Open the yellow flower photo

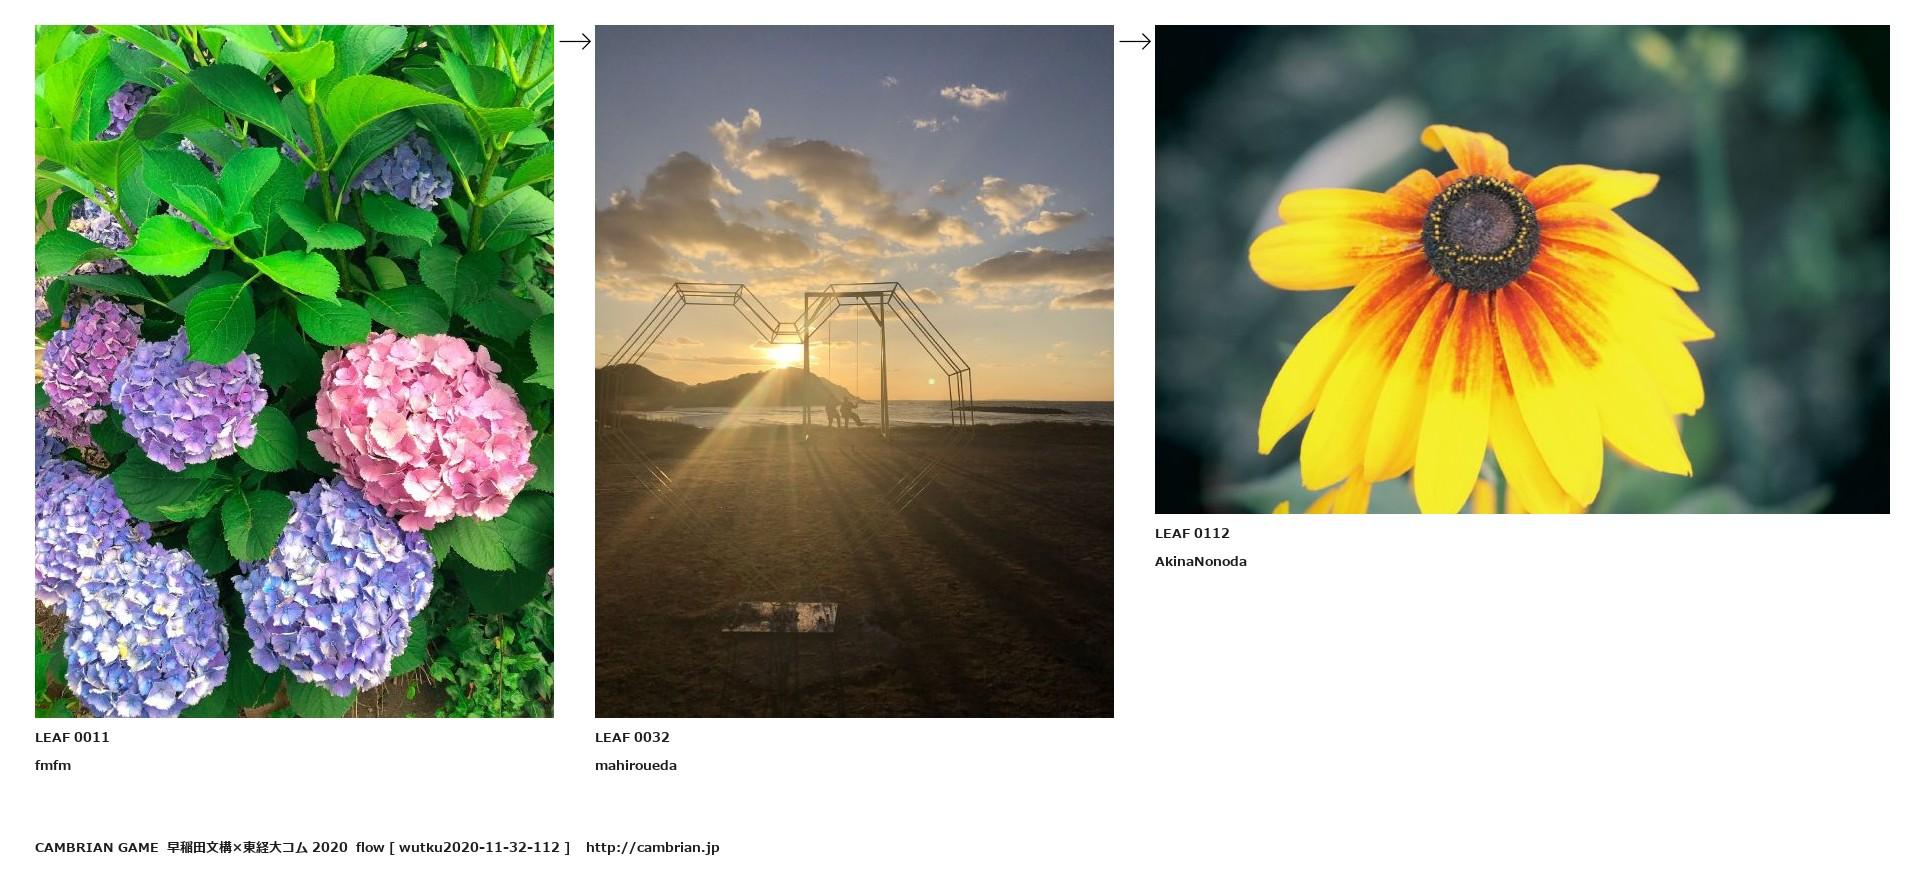point(1521,269)
